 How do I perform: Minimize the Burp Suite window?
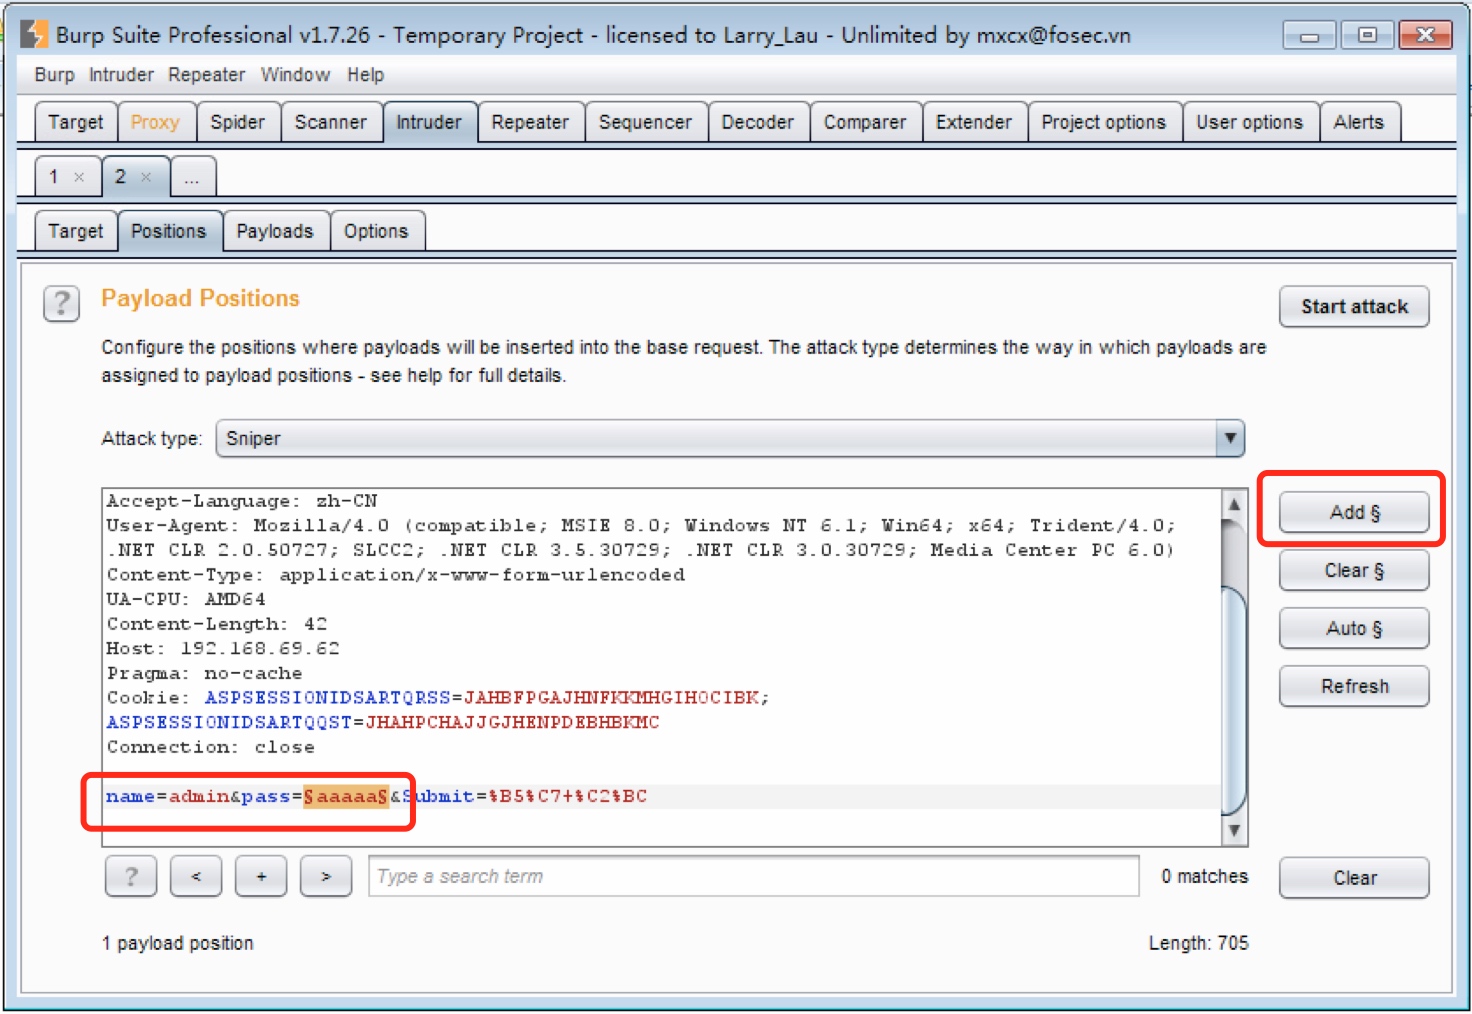[x=1309, y=35]
